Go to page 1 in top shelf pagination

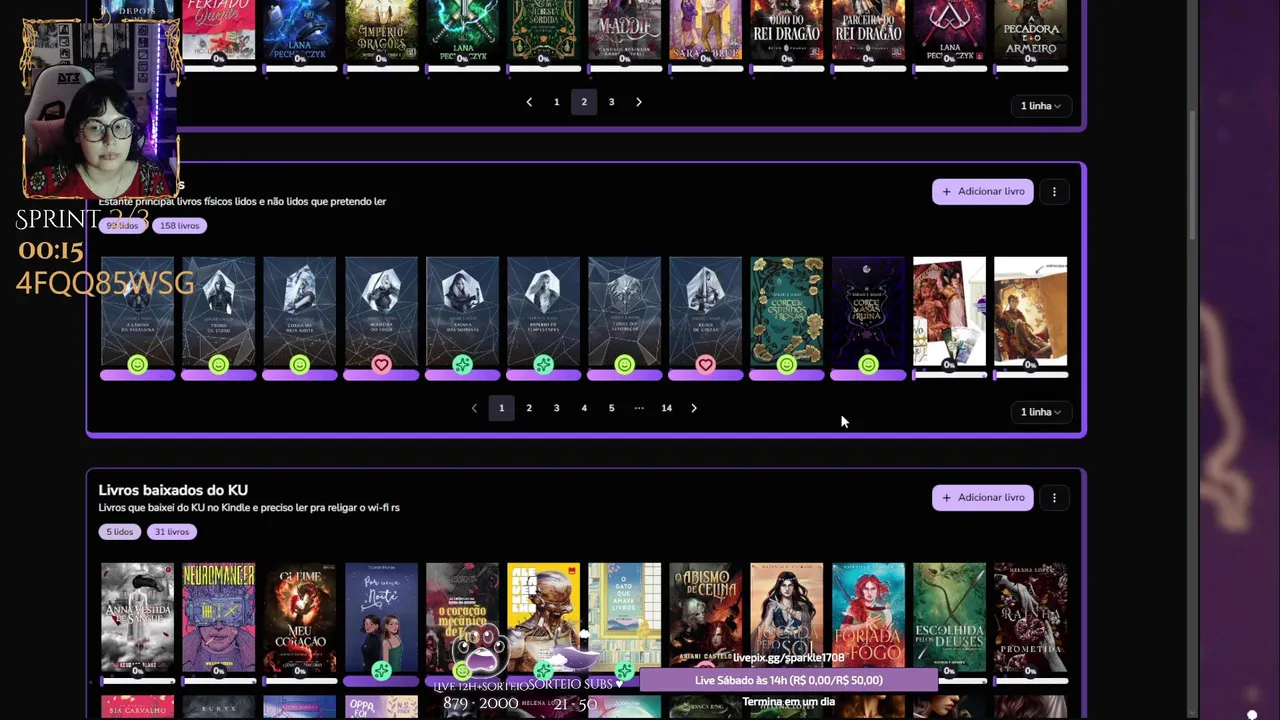coord(557,102)
